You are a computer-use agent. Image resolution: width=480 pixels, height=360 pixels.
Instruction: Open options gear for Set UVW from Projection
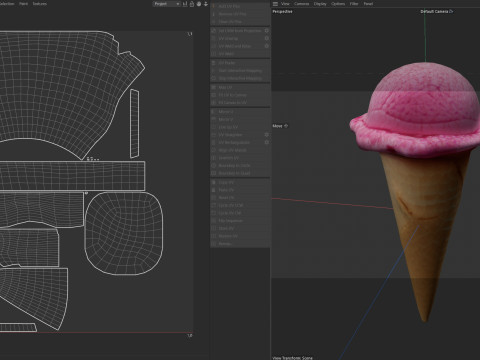pyautogui.click(x=267, y=30)
